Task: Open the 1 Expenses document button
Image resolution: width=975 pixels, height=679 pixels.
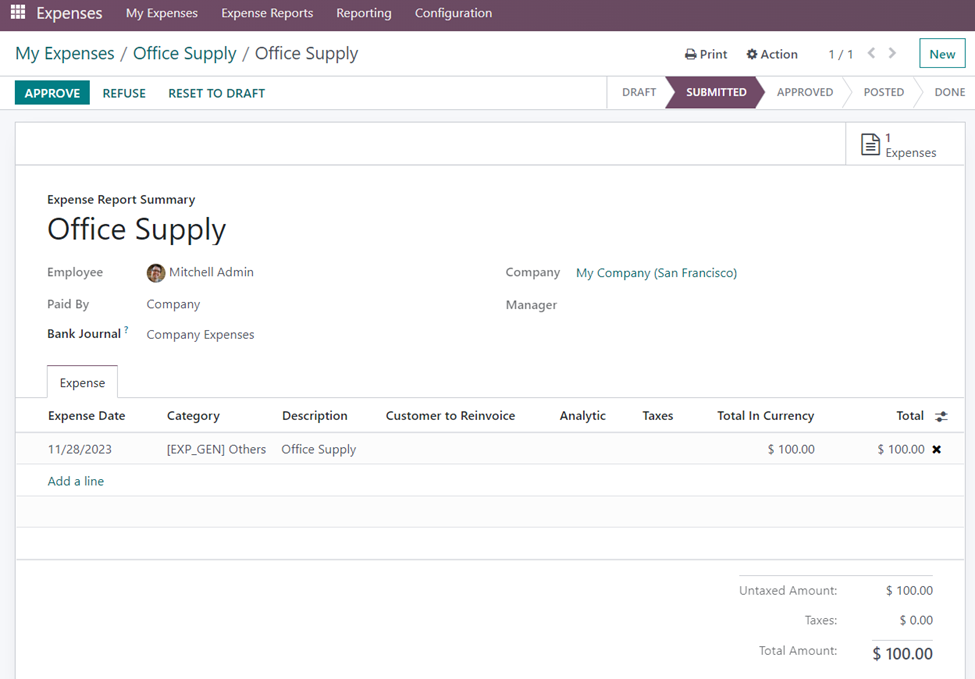Action: (899, 145)
